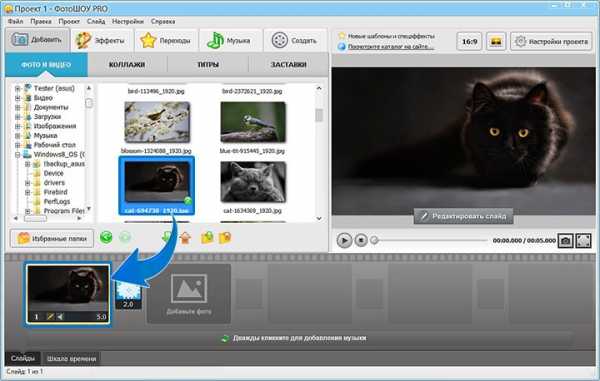Go to the home folder icon

coord(186,238)
